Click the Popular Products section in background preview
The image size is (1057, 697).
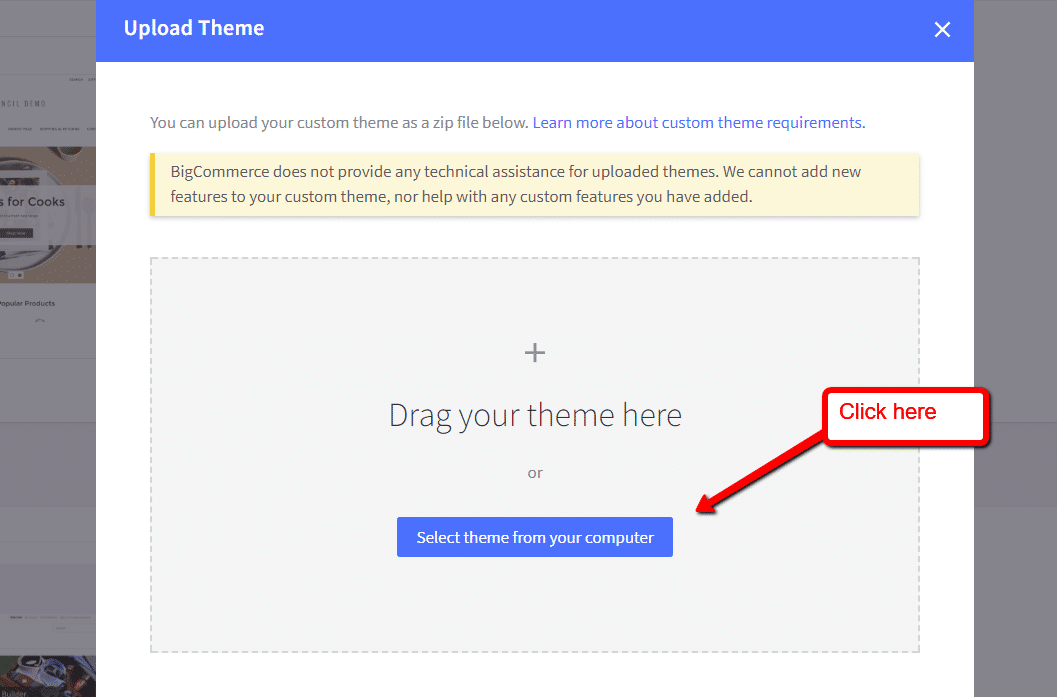[x=27, y=302]
